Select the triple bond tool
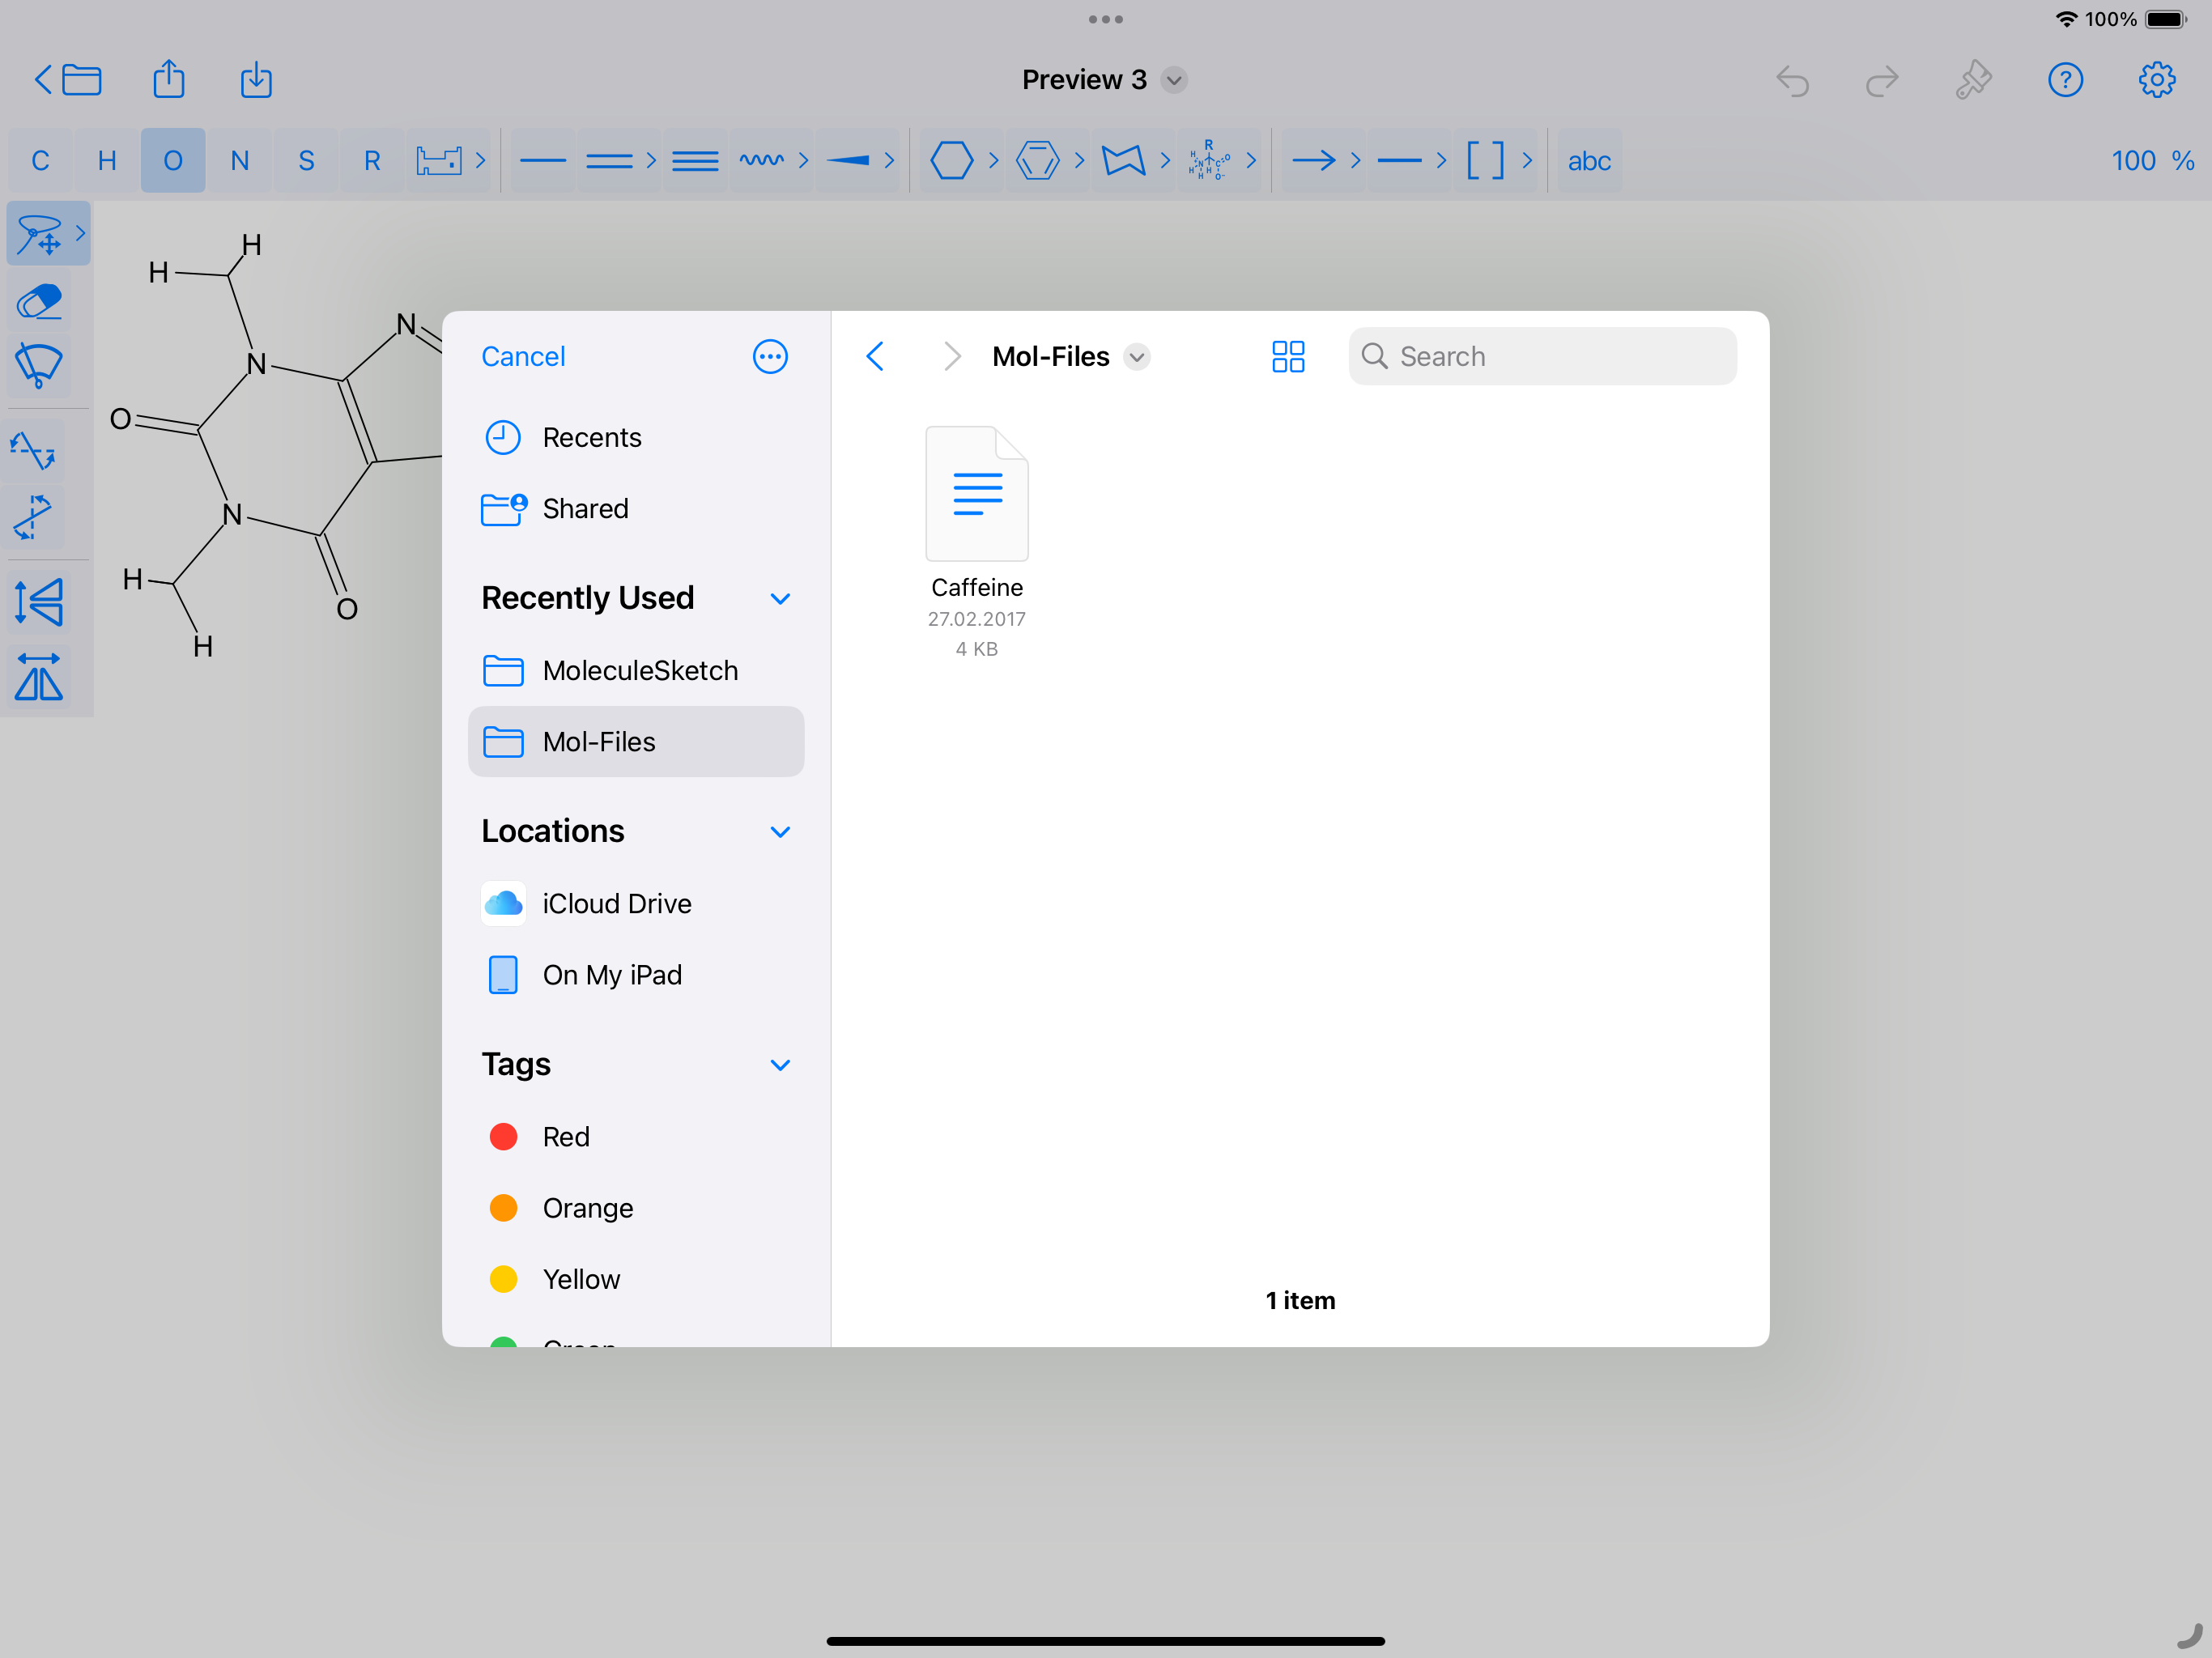Image resolution: width=2212 pixels, height=1658 pixels. tap(695, 160)
